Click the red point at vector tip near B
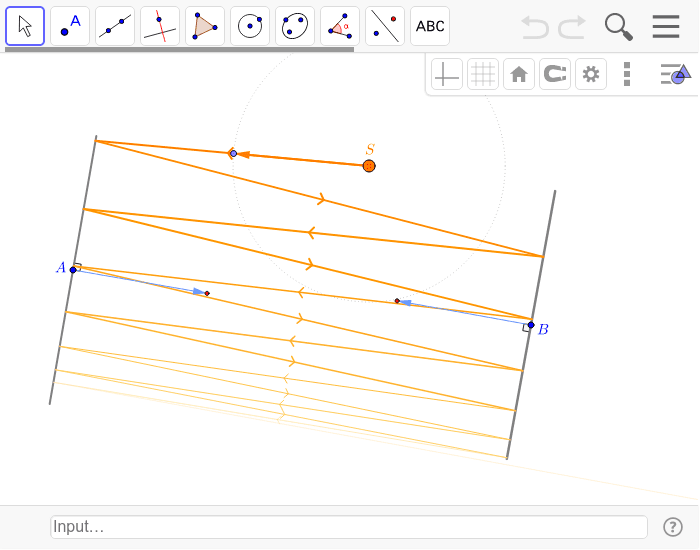Viewport: 700px width, 550px height. point(397,301)
